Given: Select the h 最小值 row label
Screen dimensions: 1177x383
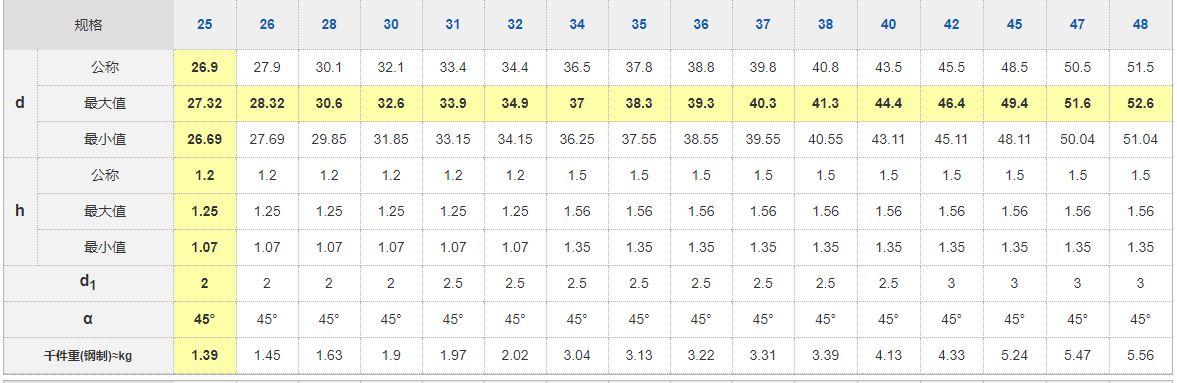Looking at the screenshot, I should click(105, 247).
